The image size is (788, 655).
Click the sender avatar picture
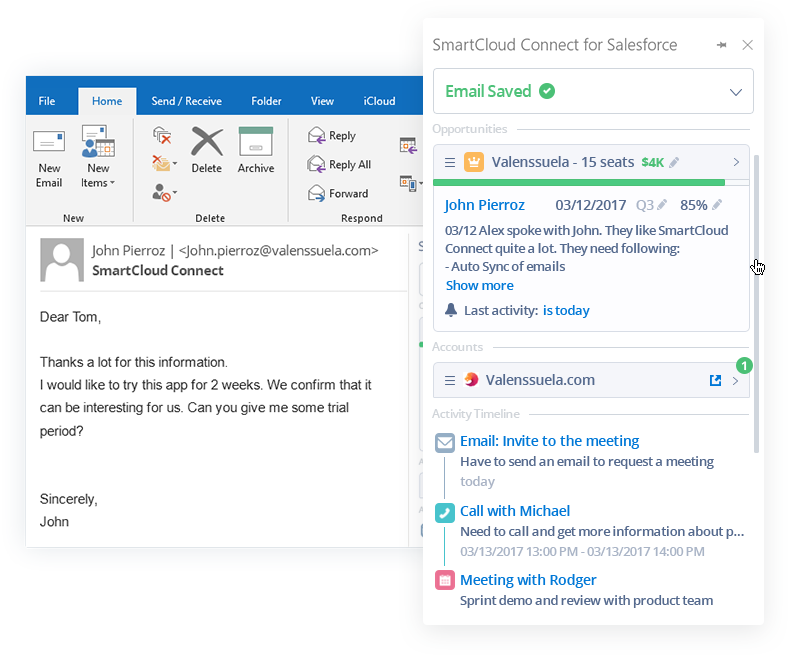62,260
